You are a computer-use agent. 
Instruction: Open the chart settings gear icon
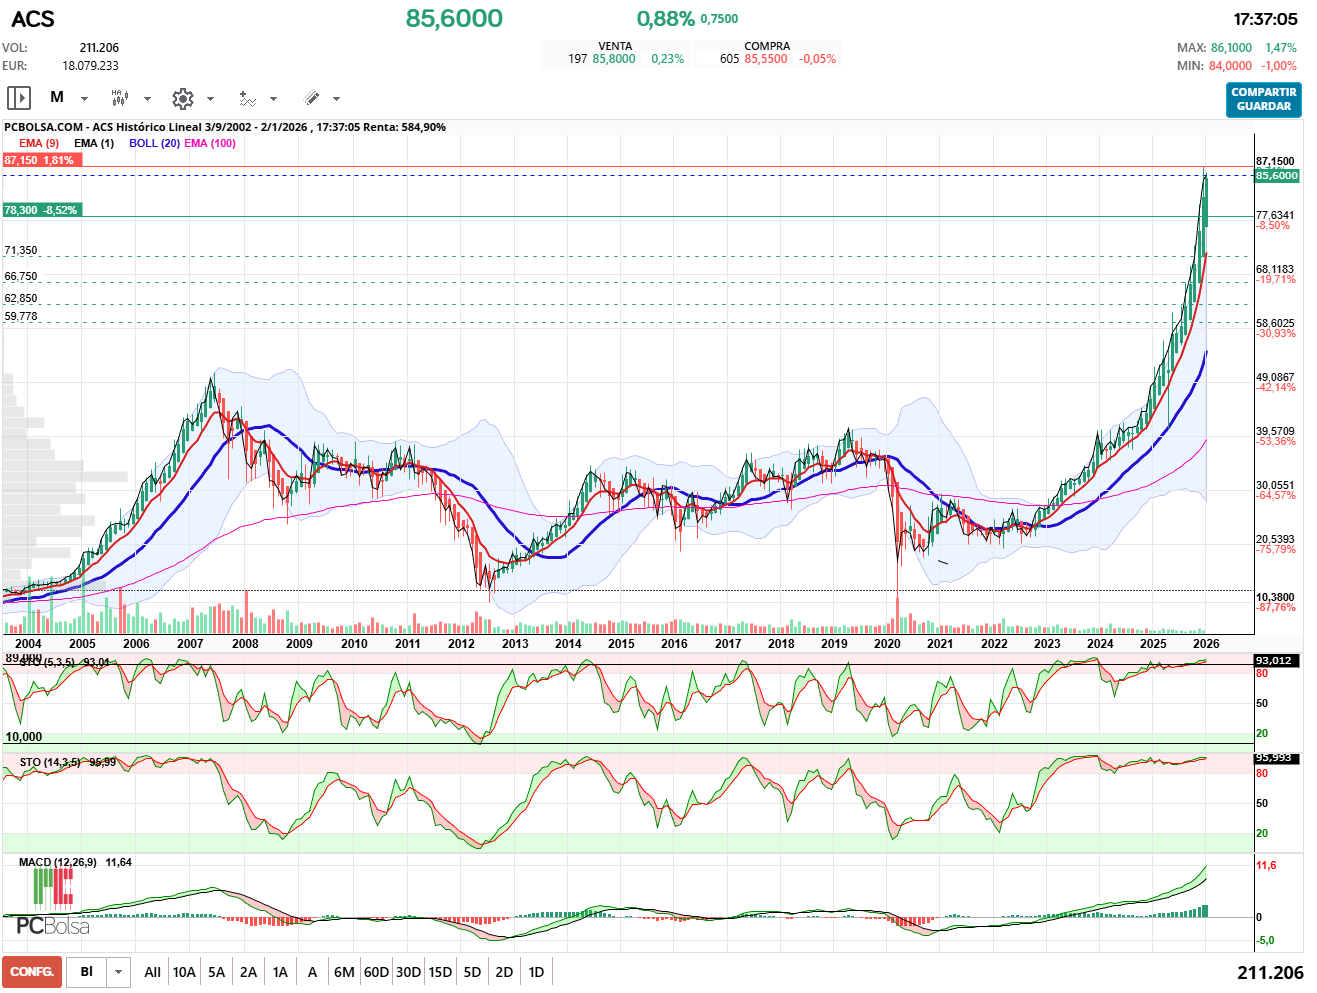coord(182,98)
